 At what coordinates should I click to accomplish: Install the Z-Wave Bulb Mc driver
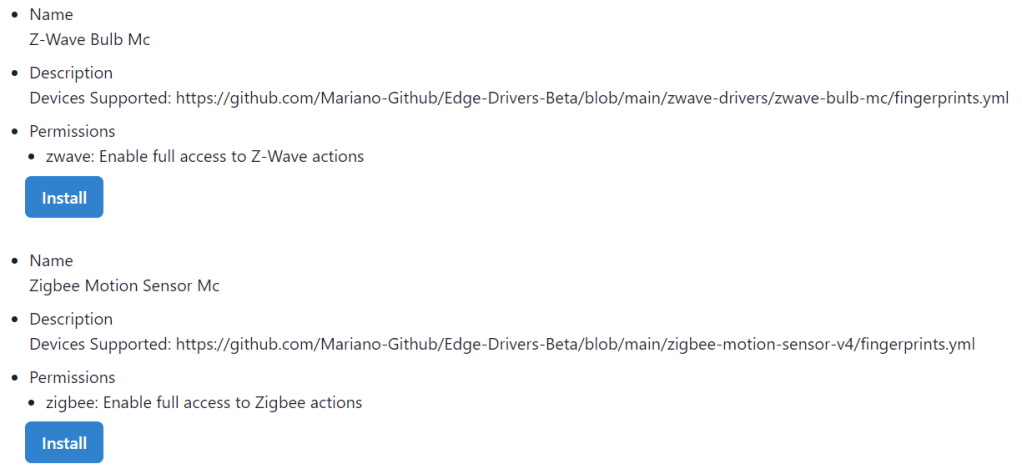pos(64,198)
